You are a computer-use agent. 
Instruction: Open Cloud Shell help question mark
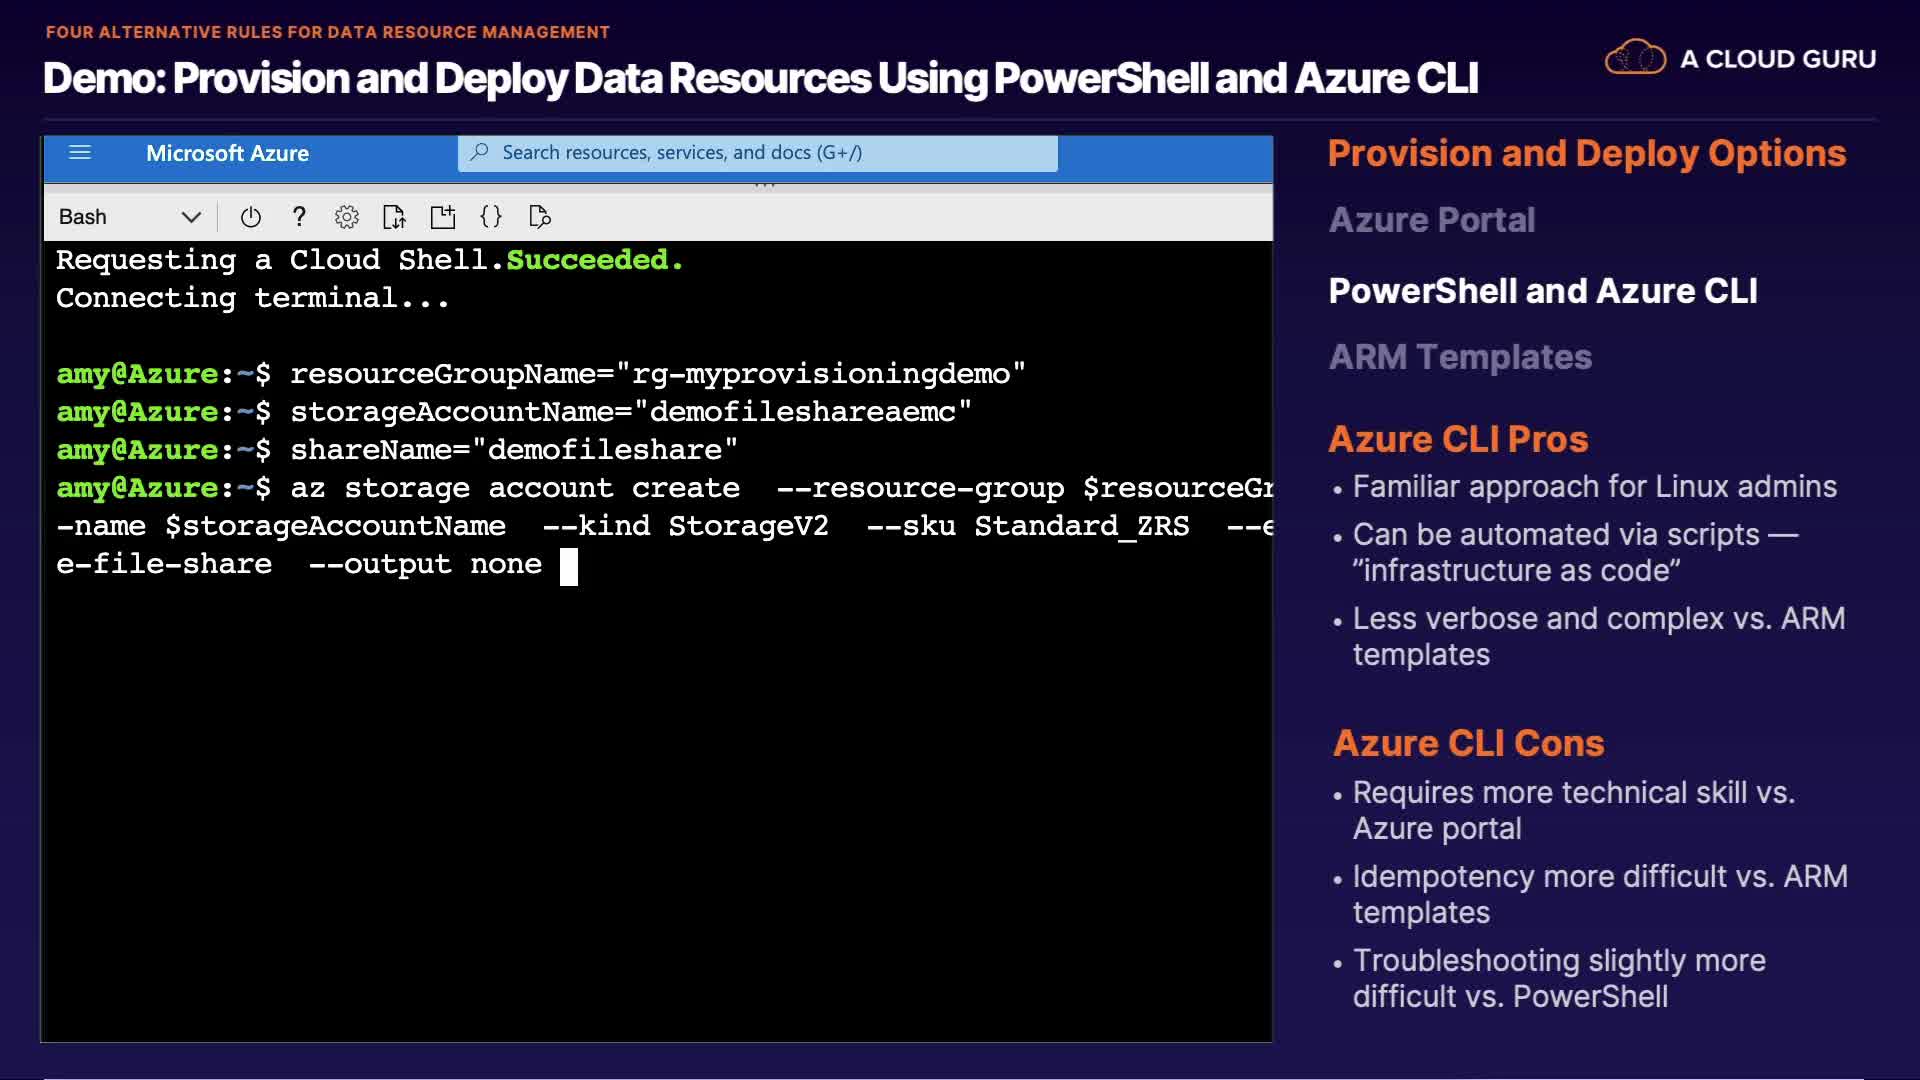(298, 217)
